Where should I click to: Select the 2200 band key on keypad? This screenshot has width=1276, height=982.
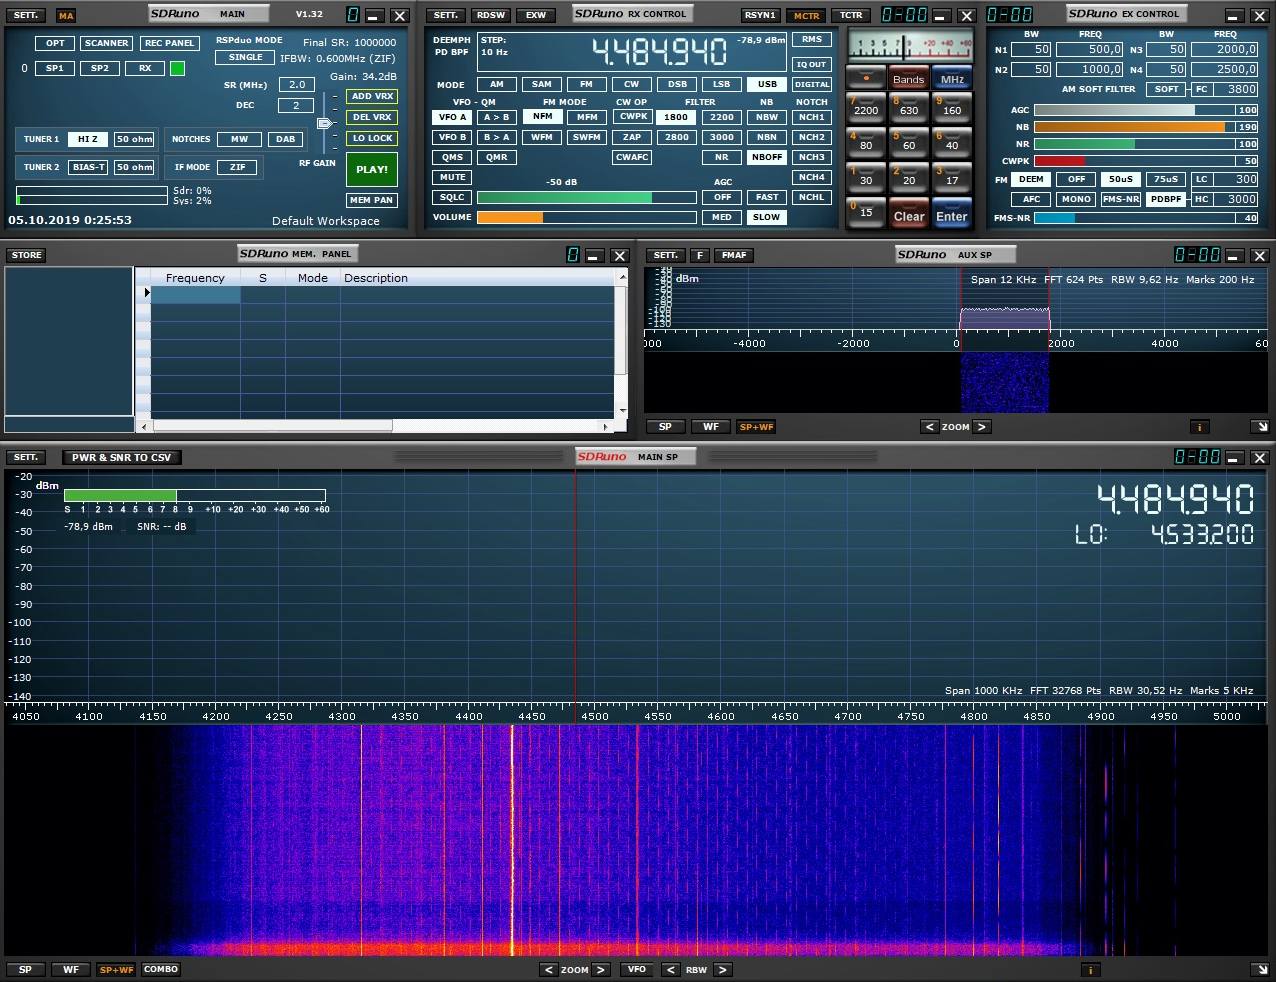coord(865,108)
